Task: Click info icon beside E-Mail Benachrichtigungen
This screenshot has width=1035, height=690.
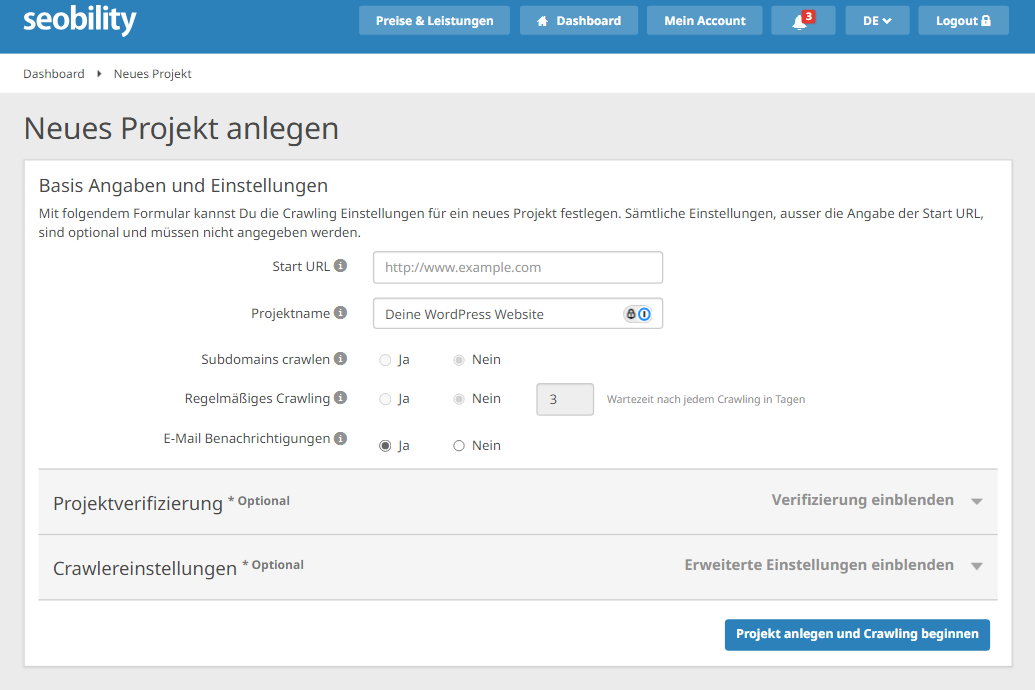Action: point(341,438)
